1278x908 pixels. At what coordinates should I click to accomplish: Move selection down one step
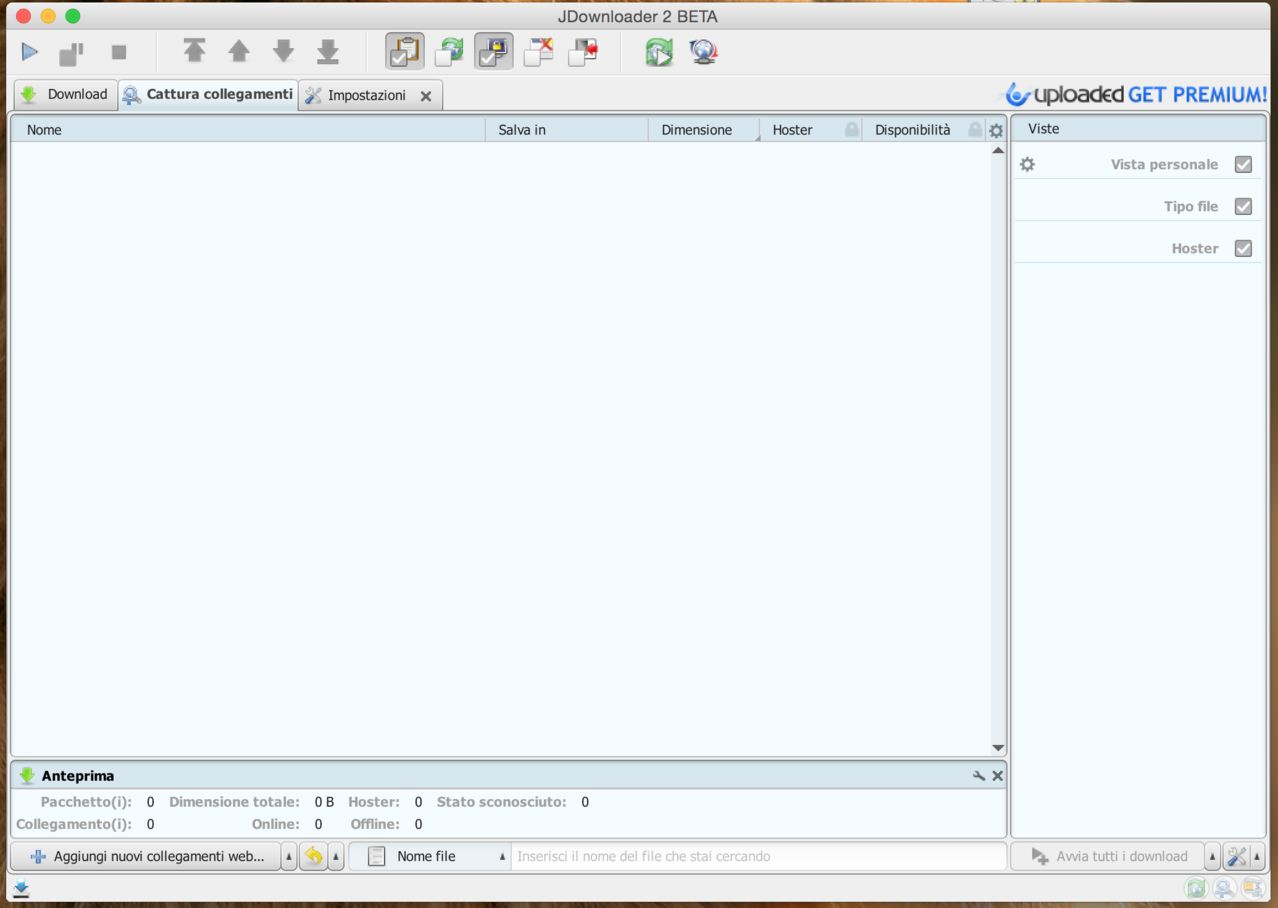[284, 51]
